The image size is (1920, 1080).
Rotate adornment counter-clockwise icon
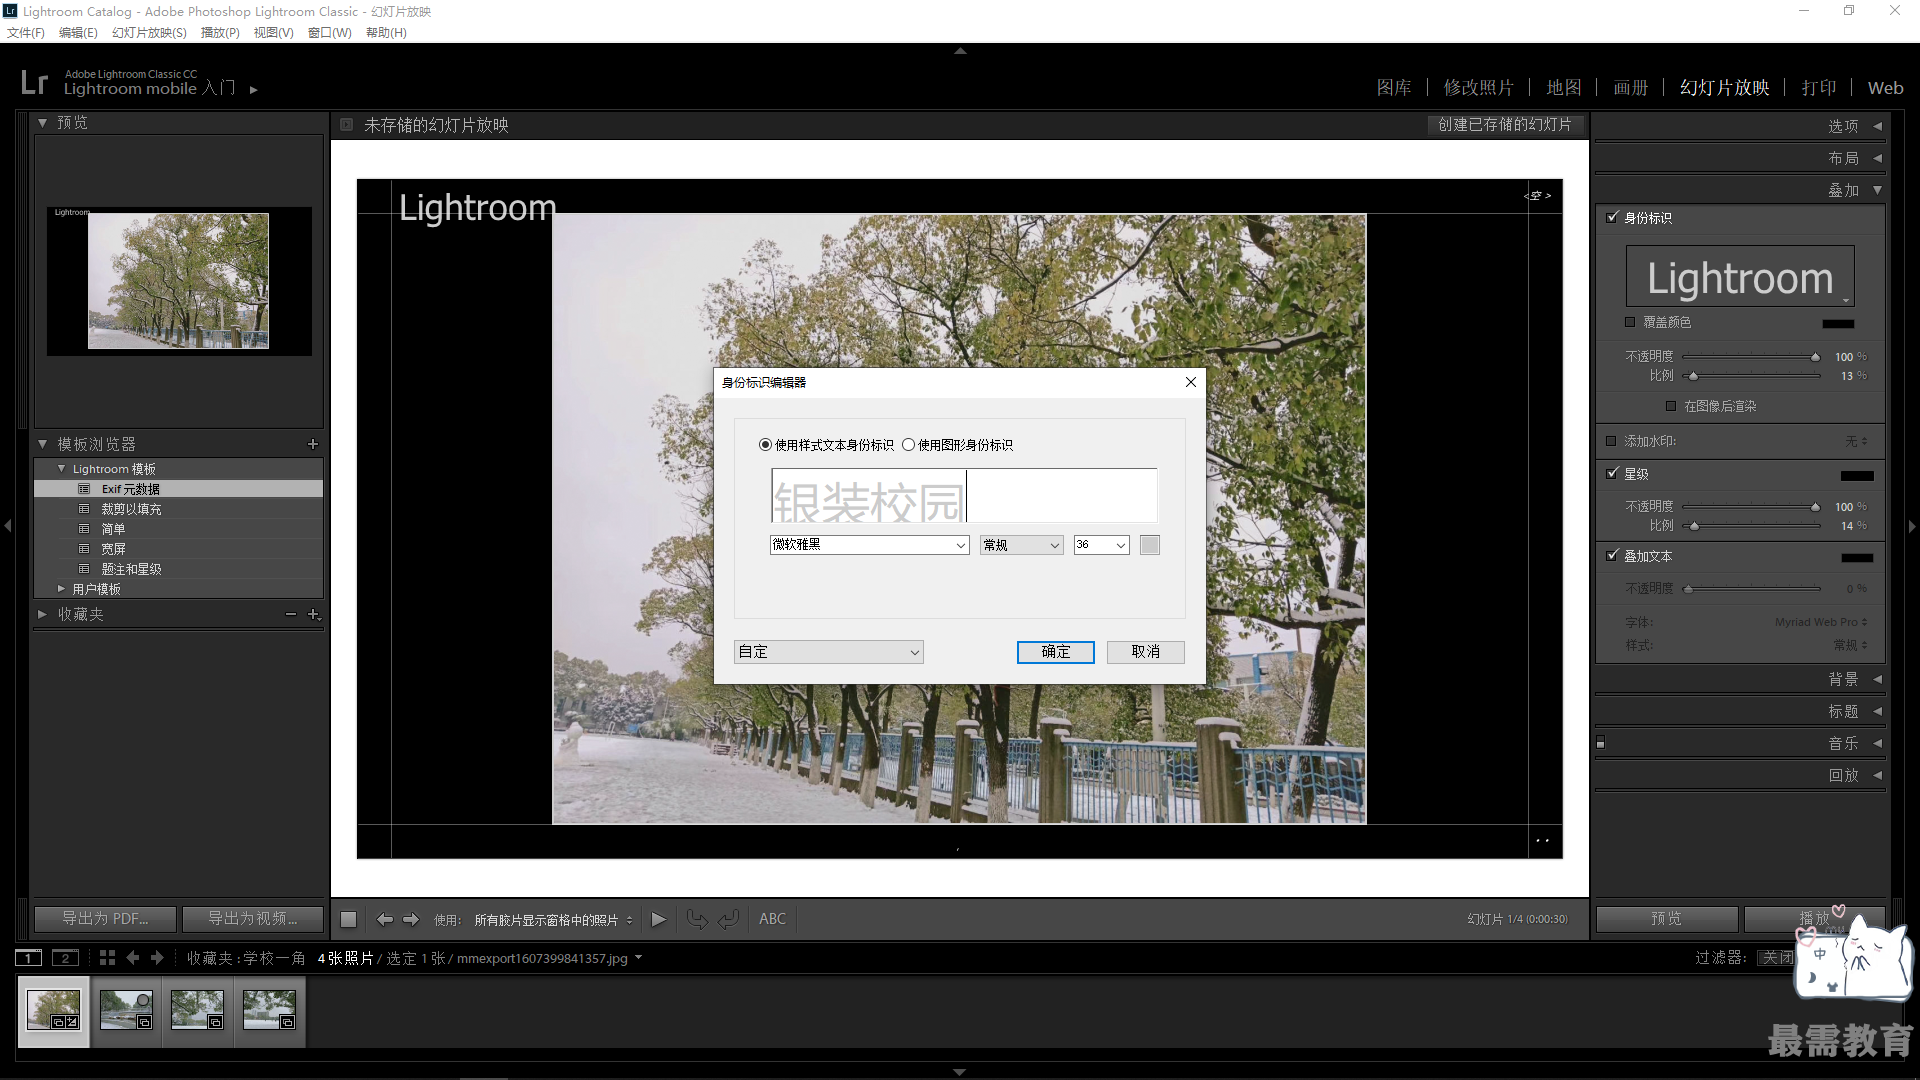pos(697,919)
